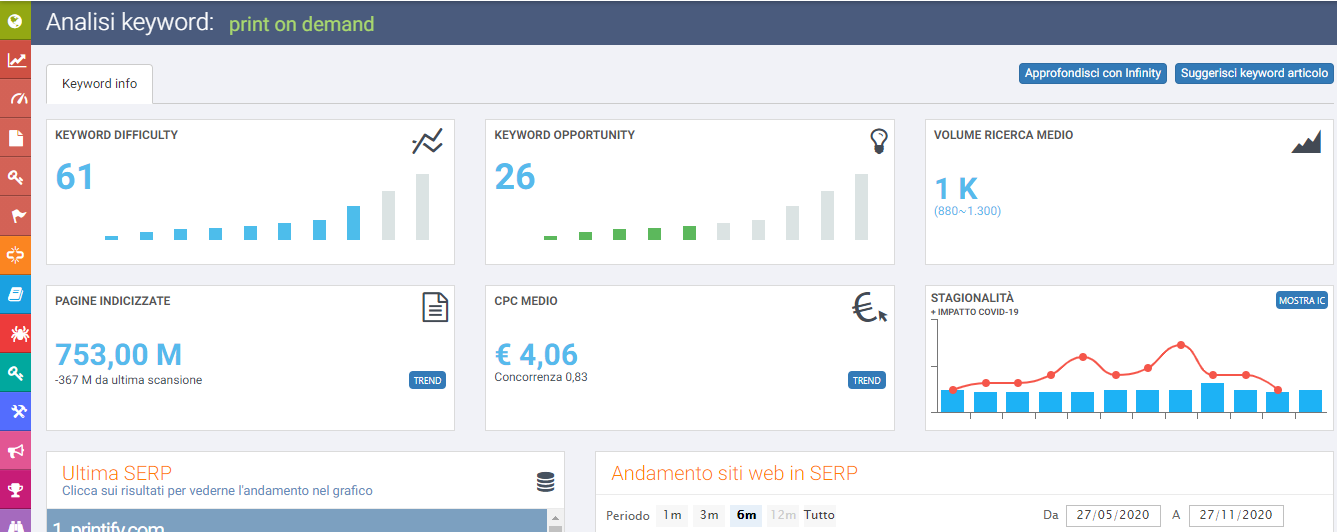Screen dimensions: 1337x532
Task: Show TREND for Pagine indicizzate
Action: coord(427,380)
